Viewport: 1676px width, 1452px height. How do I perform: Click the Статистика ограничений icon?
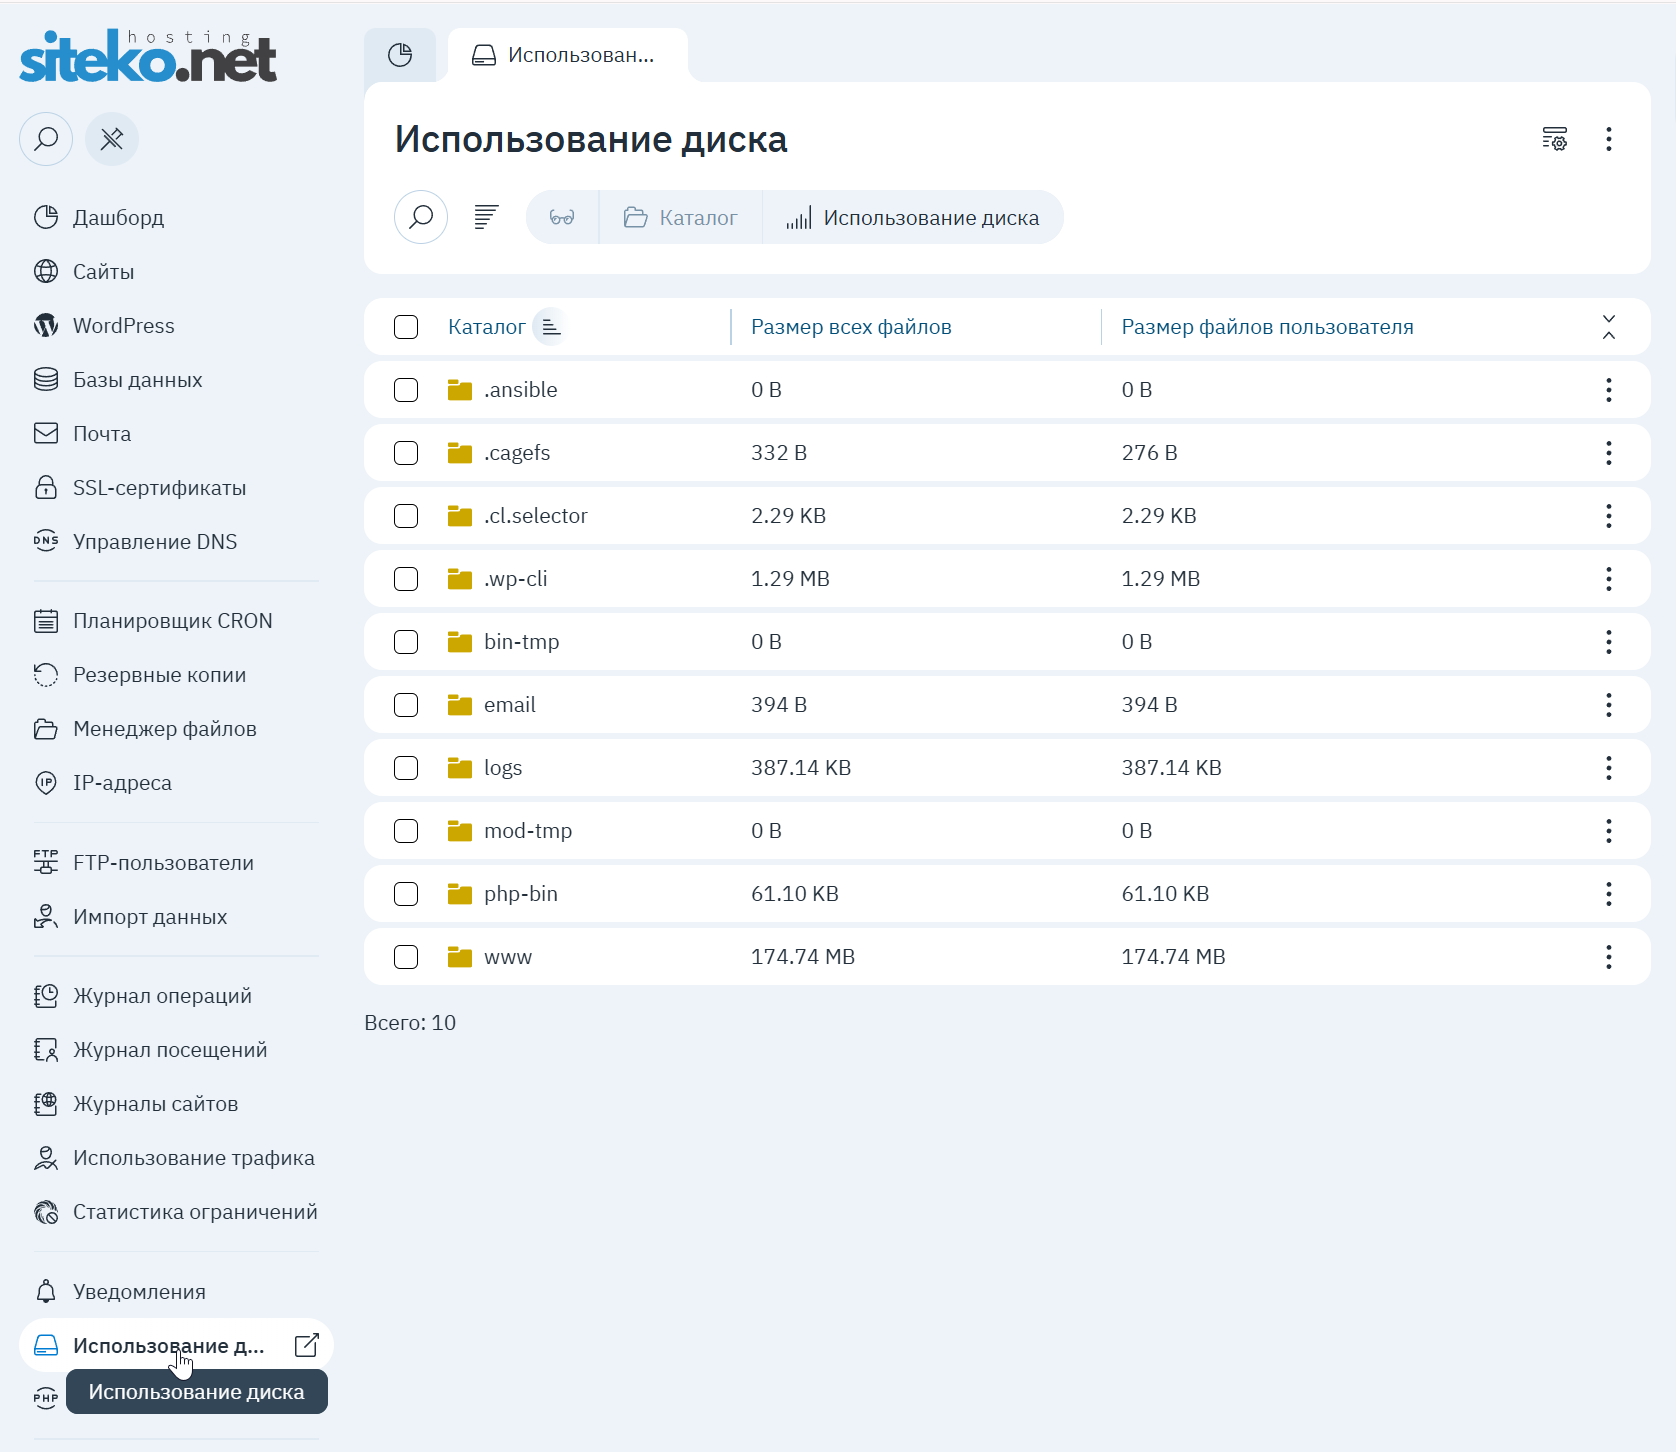click(46, 1212)
